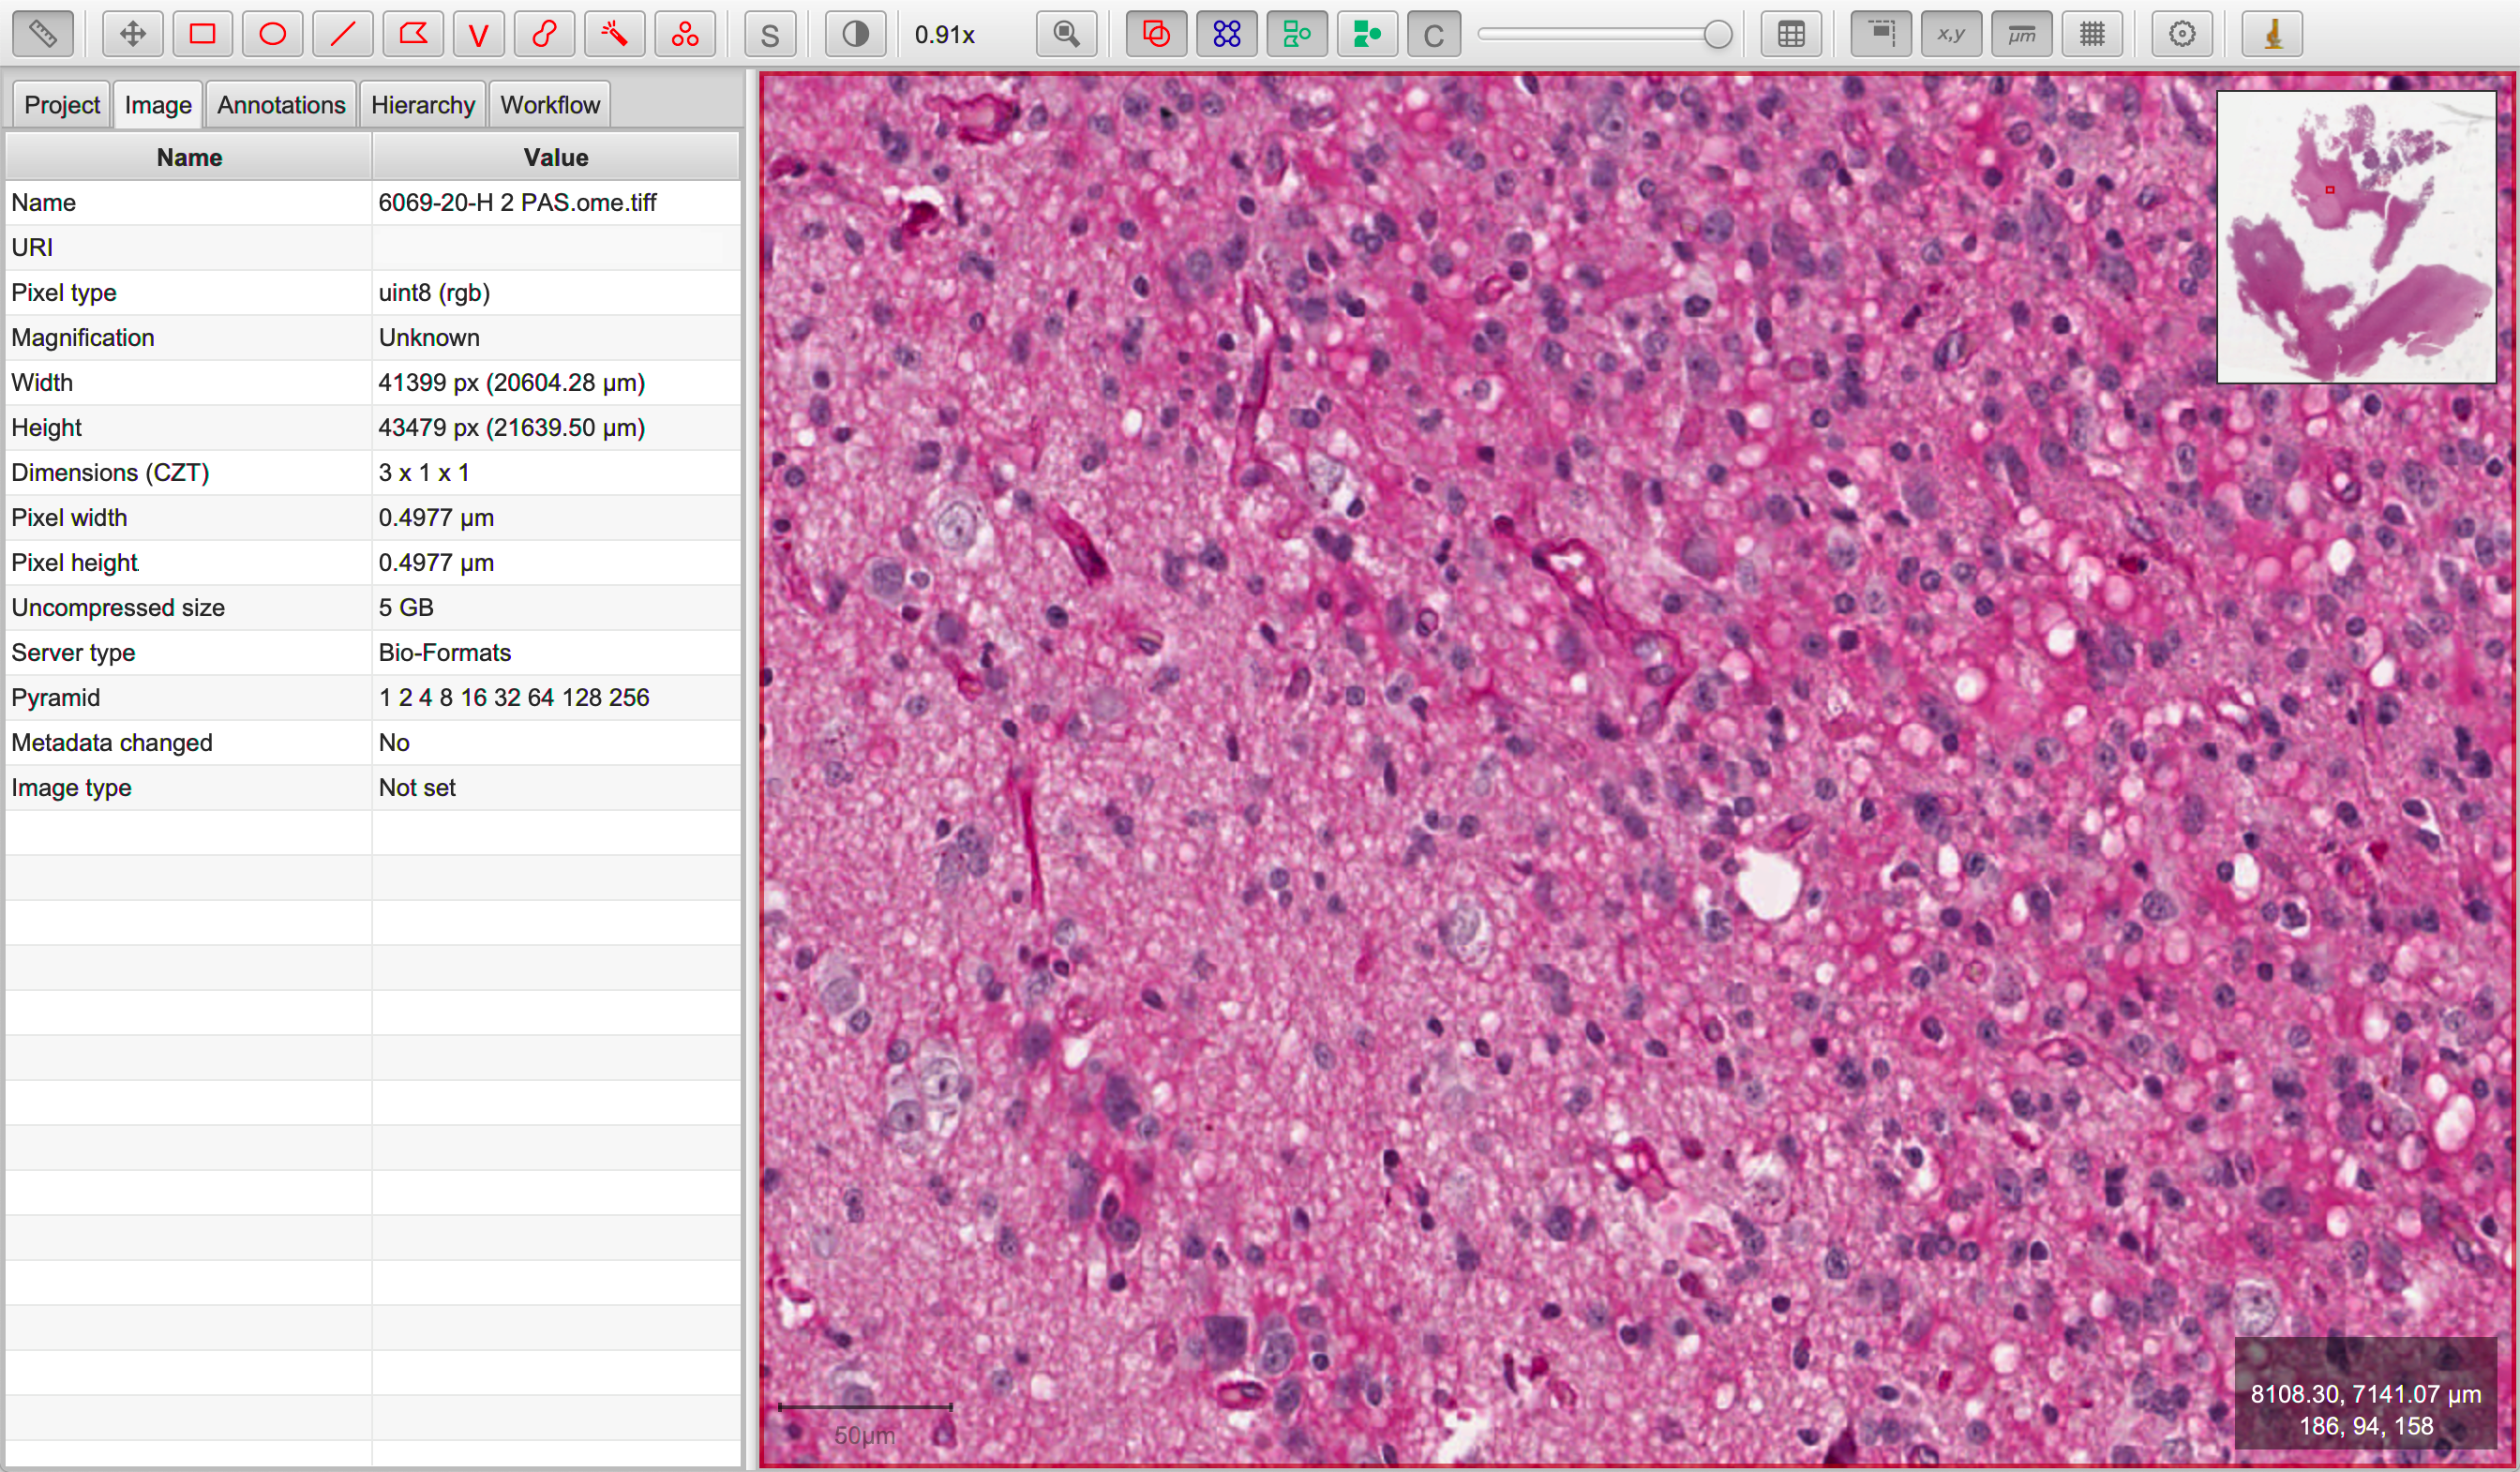Open Brightness/Contrast dialog
This screenshot has height=1472, width=2520.
tap(855, 35)
